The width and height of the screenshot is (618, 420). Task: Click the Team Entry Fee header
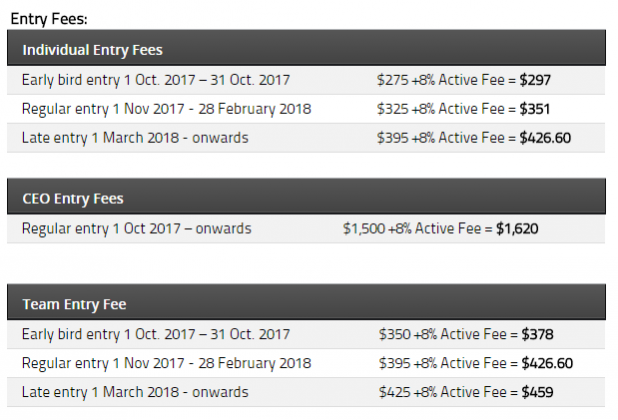pos(306,302)
